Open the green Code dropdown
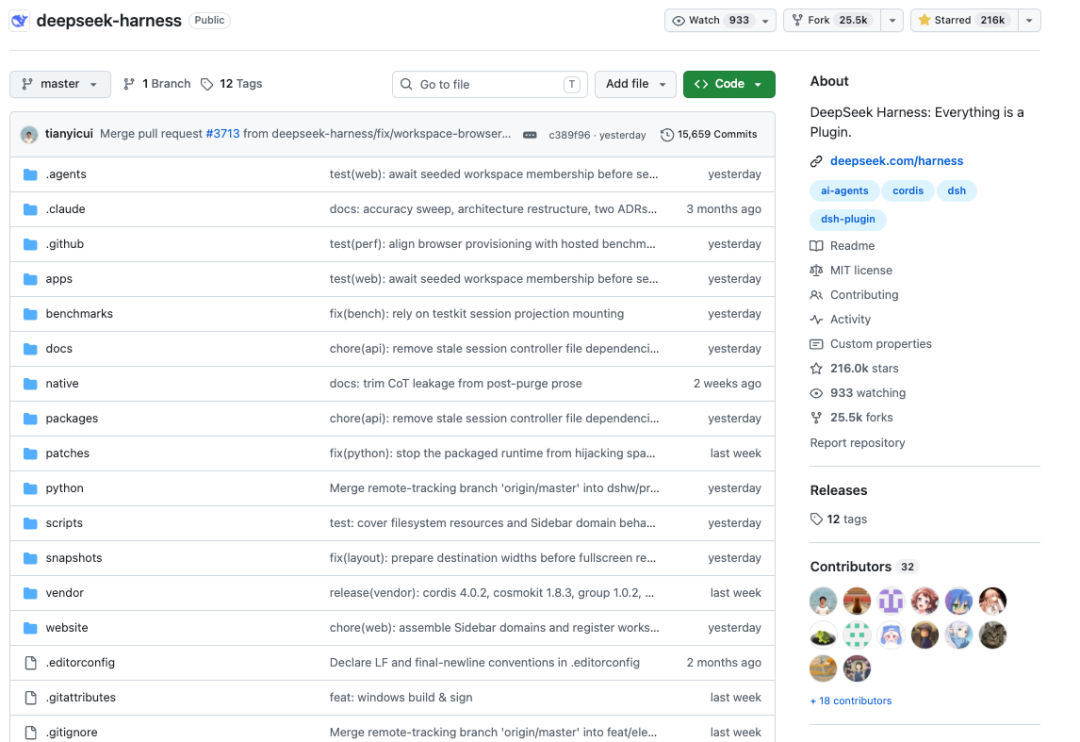Viewport: 1080px width, 742px height. (x=729, y=84)
